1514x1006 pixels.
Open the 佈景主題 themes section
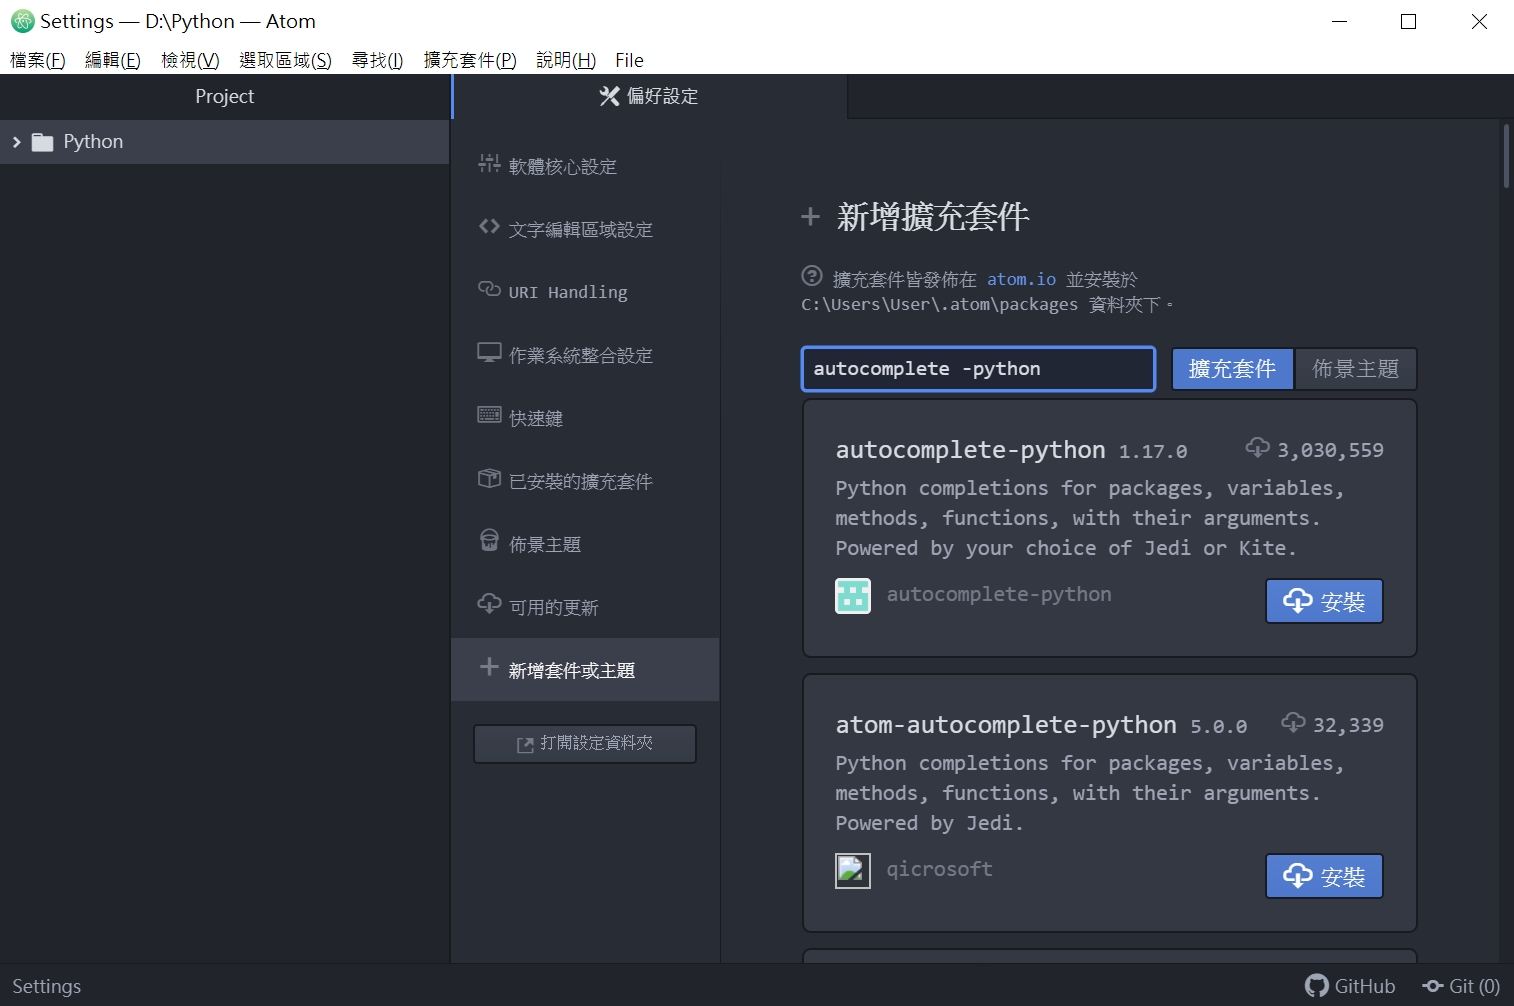coord(544,543)
